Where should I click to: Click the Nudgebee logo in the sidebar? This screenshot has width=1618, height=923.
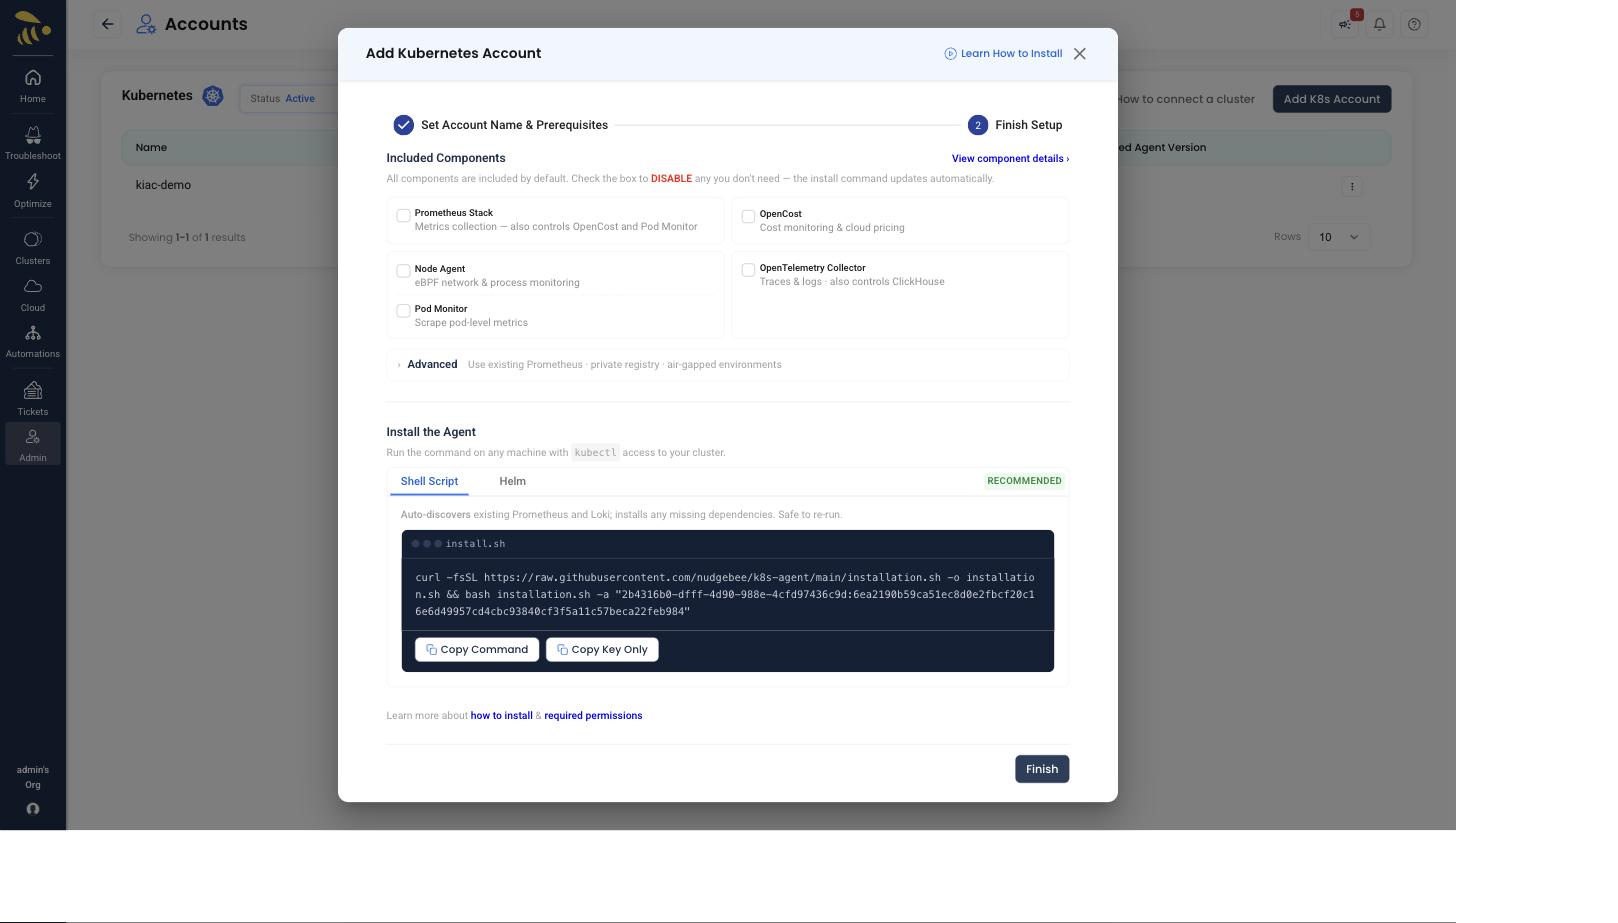(33, 28)
